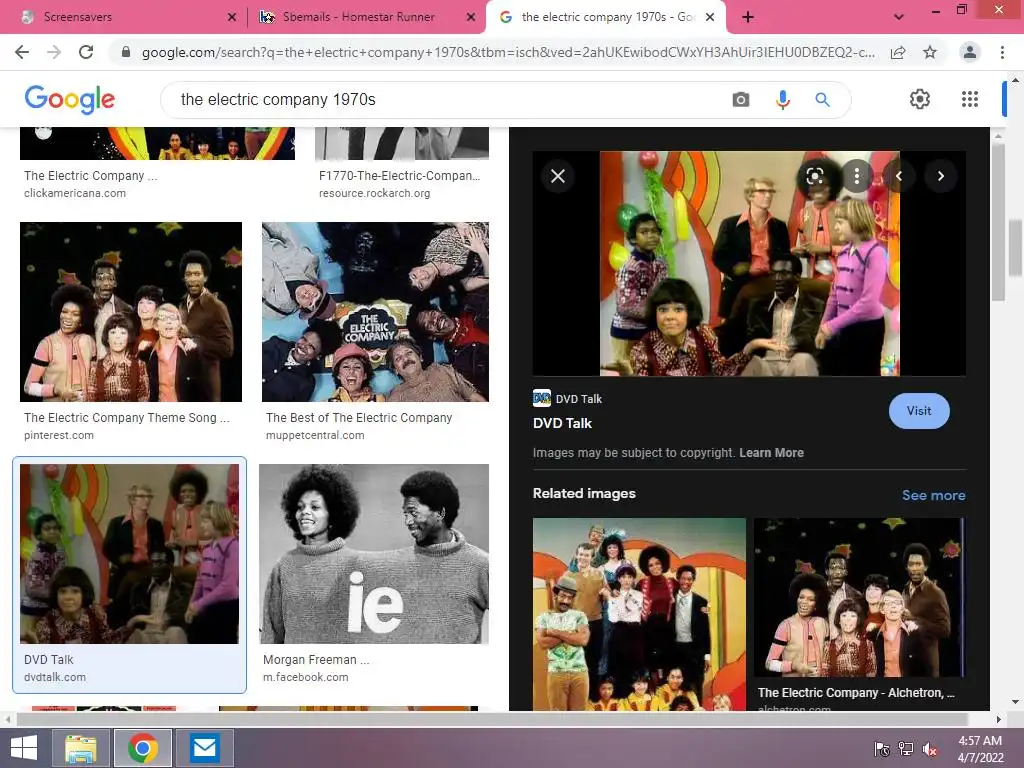This screenshot has width=1024, height=768.
Task: Open the network tray icon
Action: tap(906, 748)
